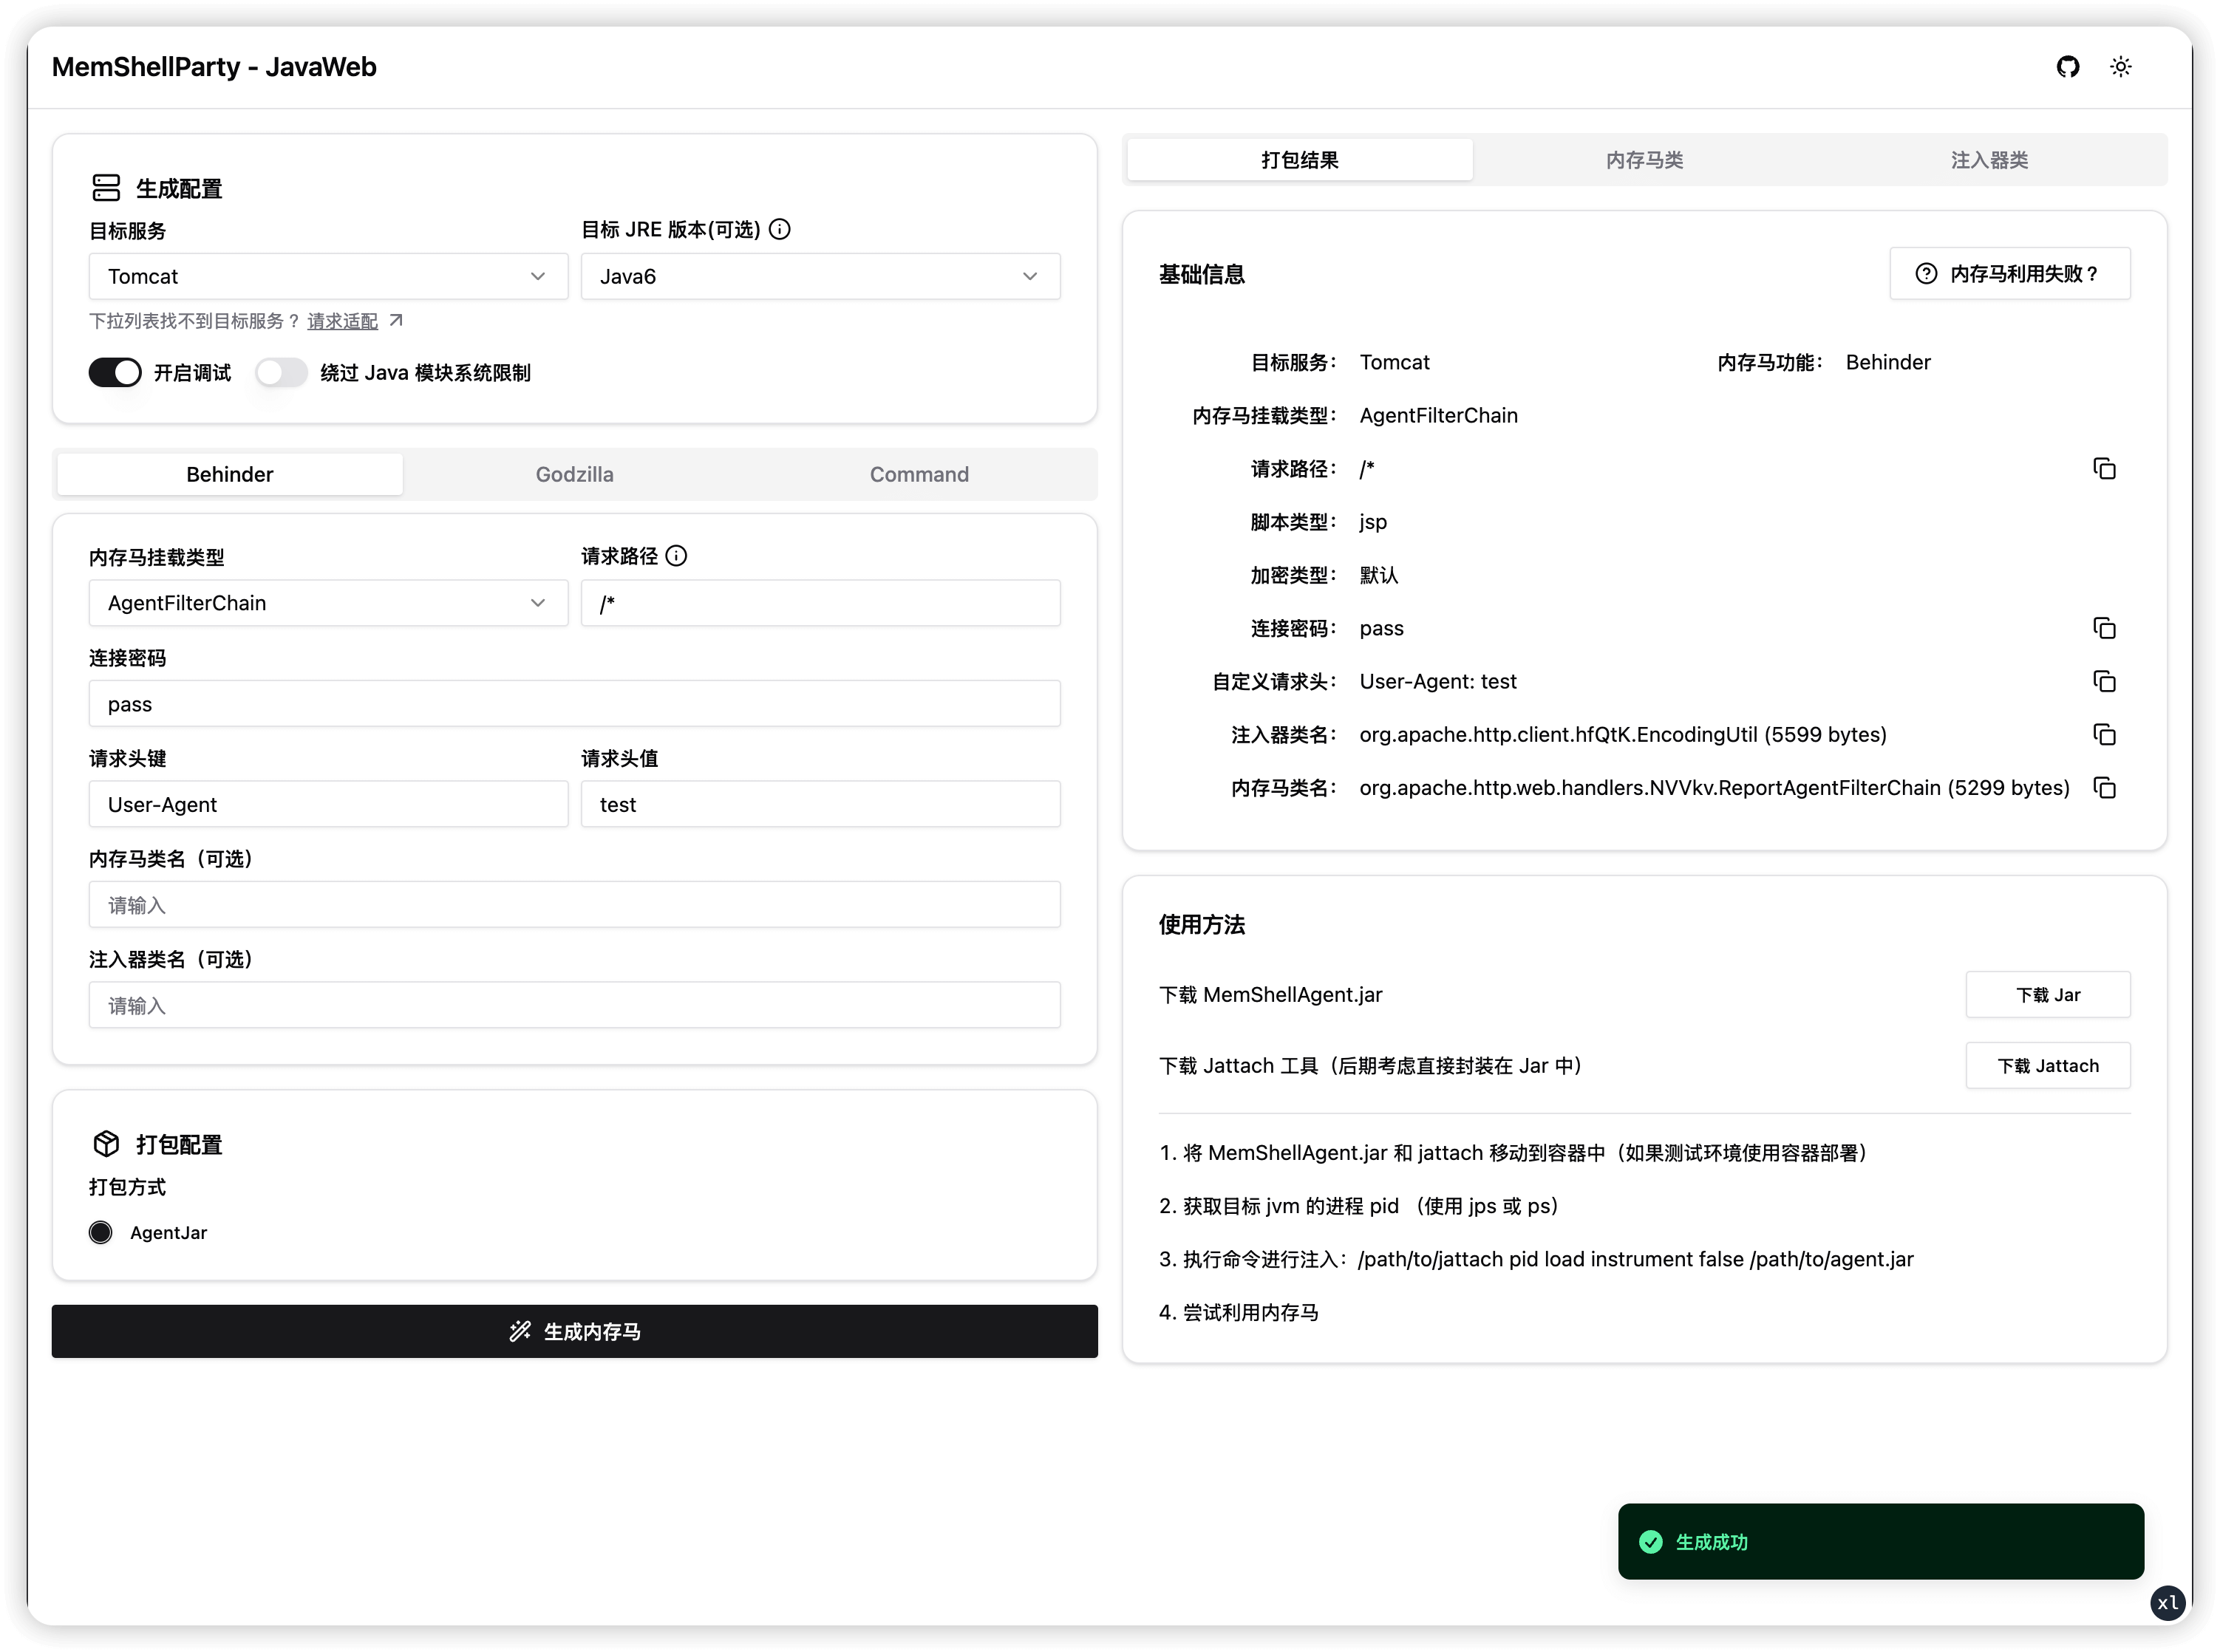Viewport: 2220px width, 1652px height.
Task: Click the 内存马利用失败? help button
Action: pos(2010,273)
